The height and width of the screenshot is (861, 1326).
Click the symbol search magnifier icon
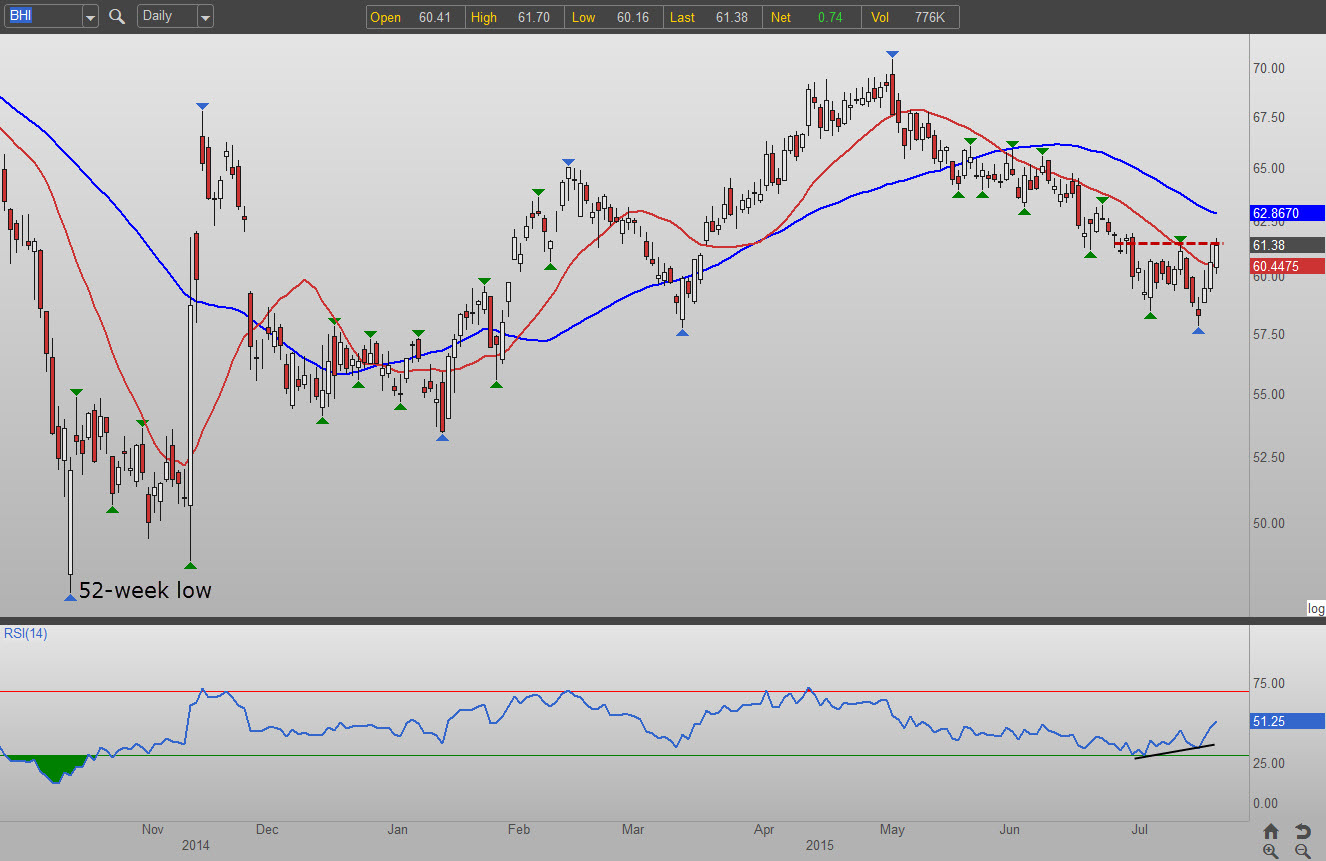pyautogui.click(x=117, y=16)
